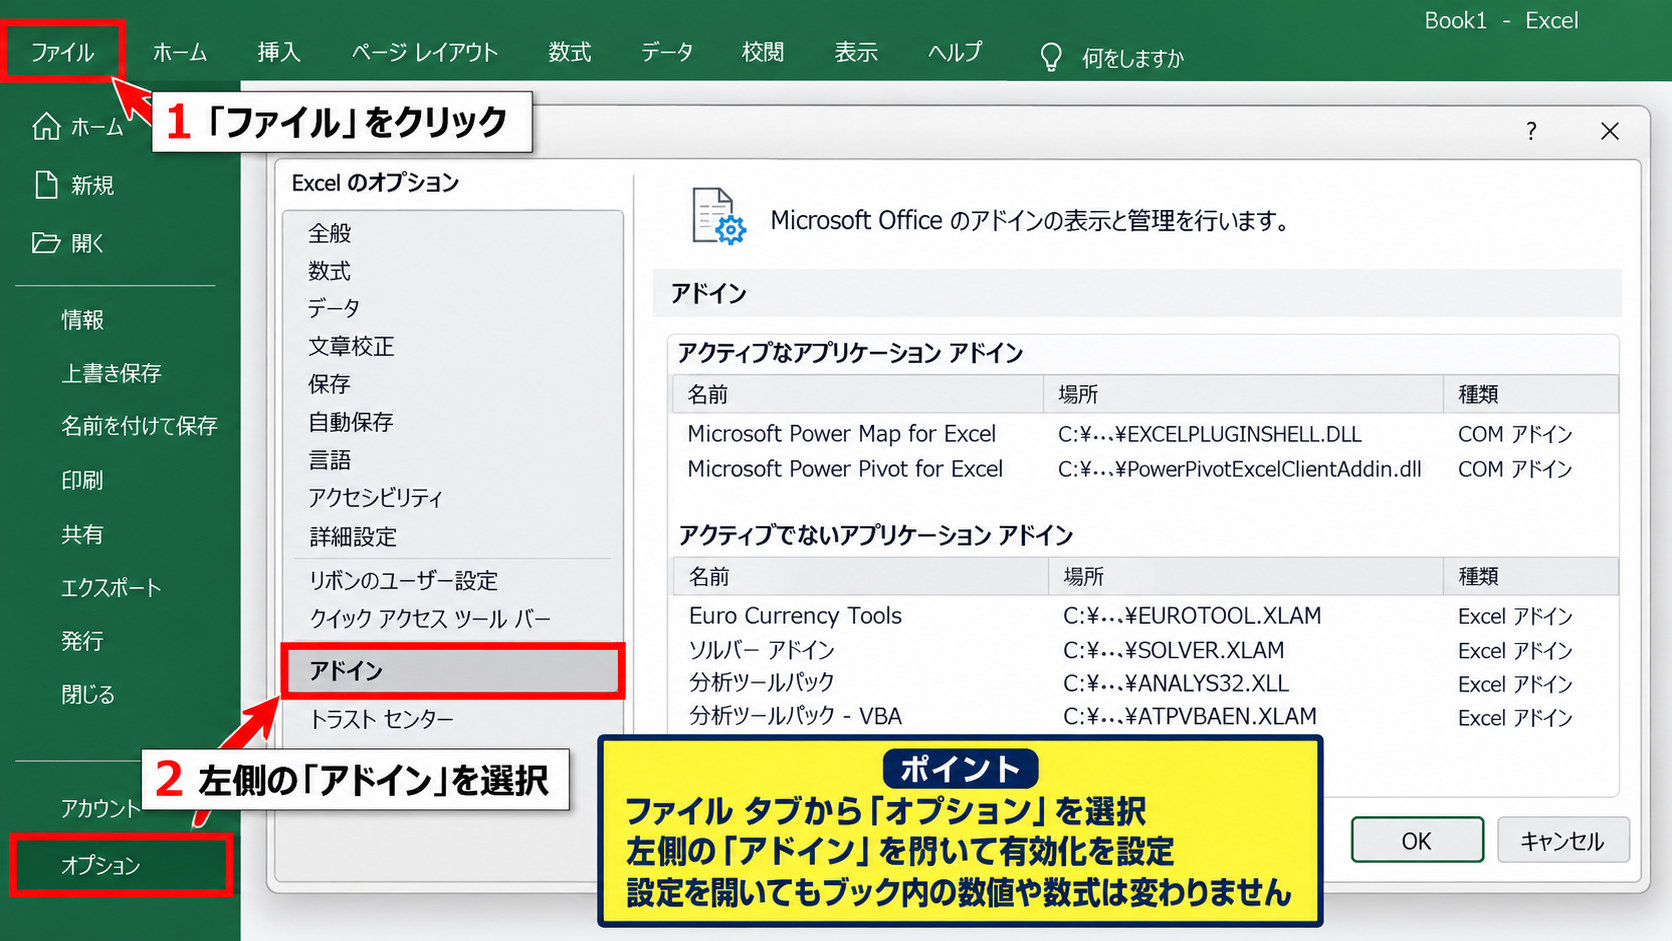Click the 何をしますか search box
This screenshot has height=941, width=1672.
click(x=1133, y=58)
